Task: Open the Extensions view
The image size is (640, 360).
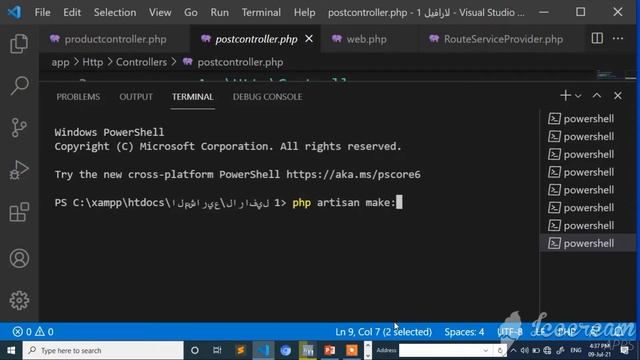Action: (19, 212)
